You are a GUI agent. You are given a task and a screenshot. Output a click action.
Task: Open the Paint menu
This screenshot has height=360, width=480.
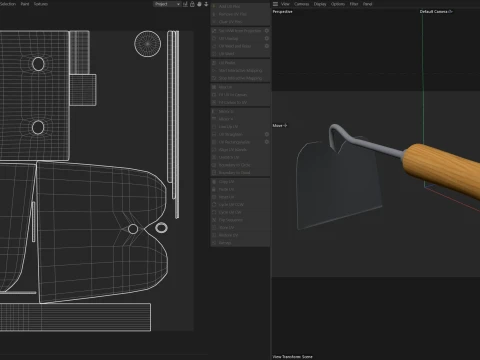[x=25, y=4]
